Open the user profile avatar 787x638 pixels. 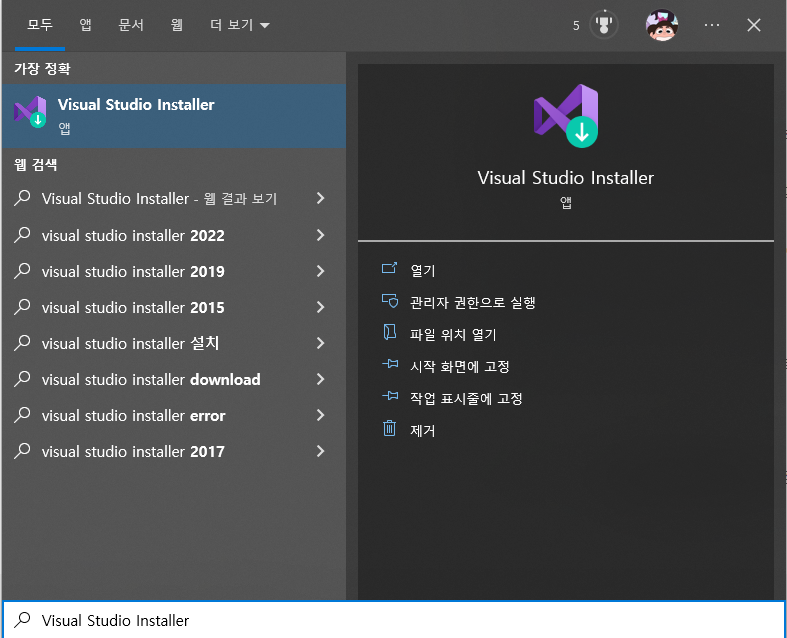662,25
